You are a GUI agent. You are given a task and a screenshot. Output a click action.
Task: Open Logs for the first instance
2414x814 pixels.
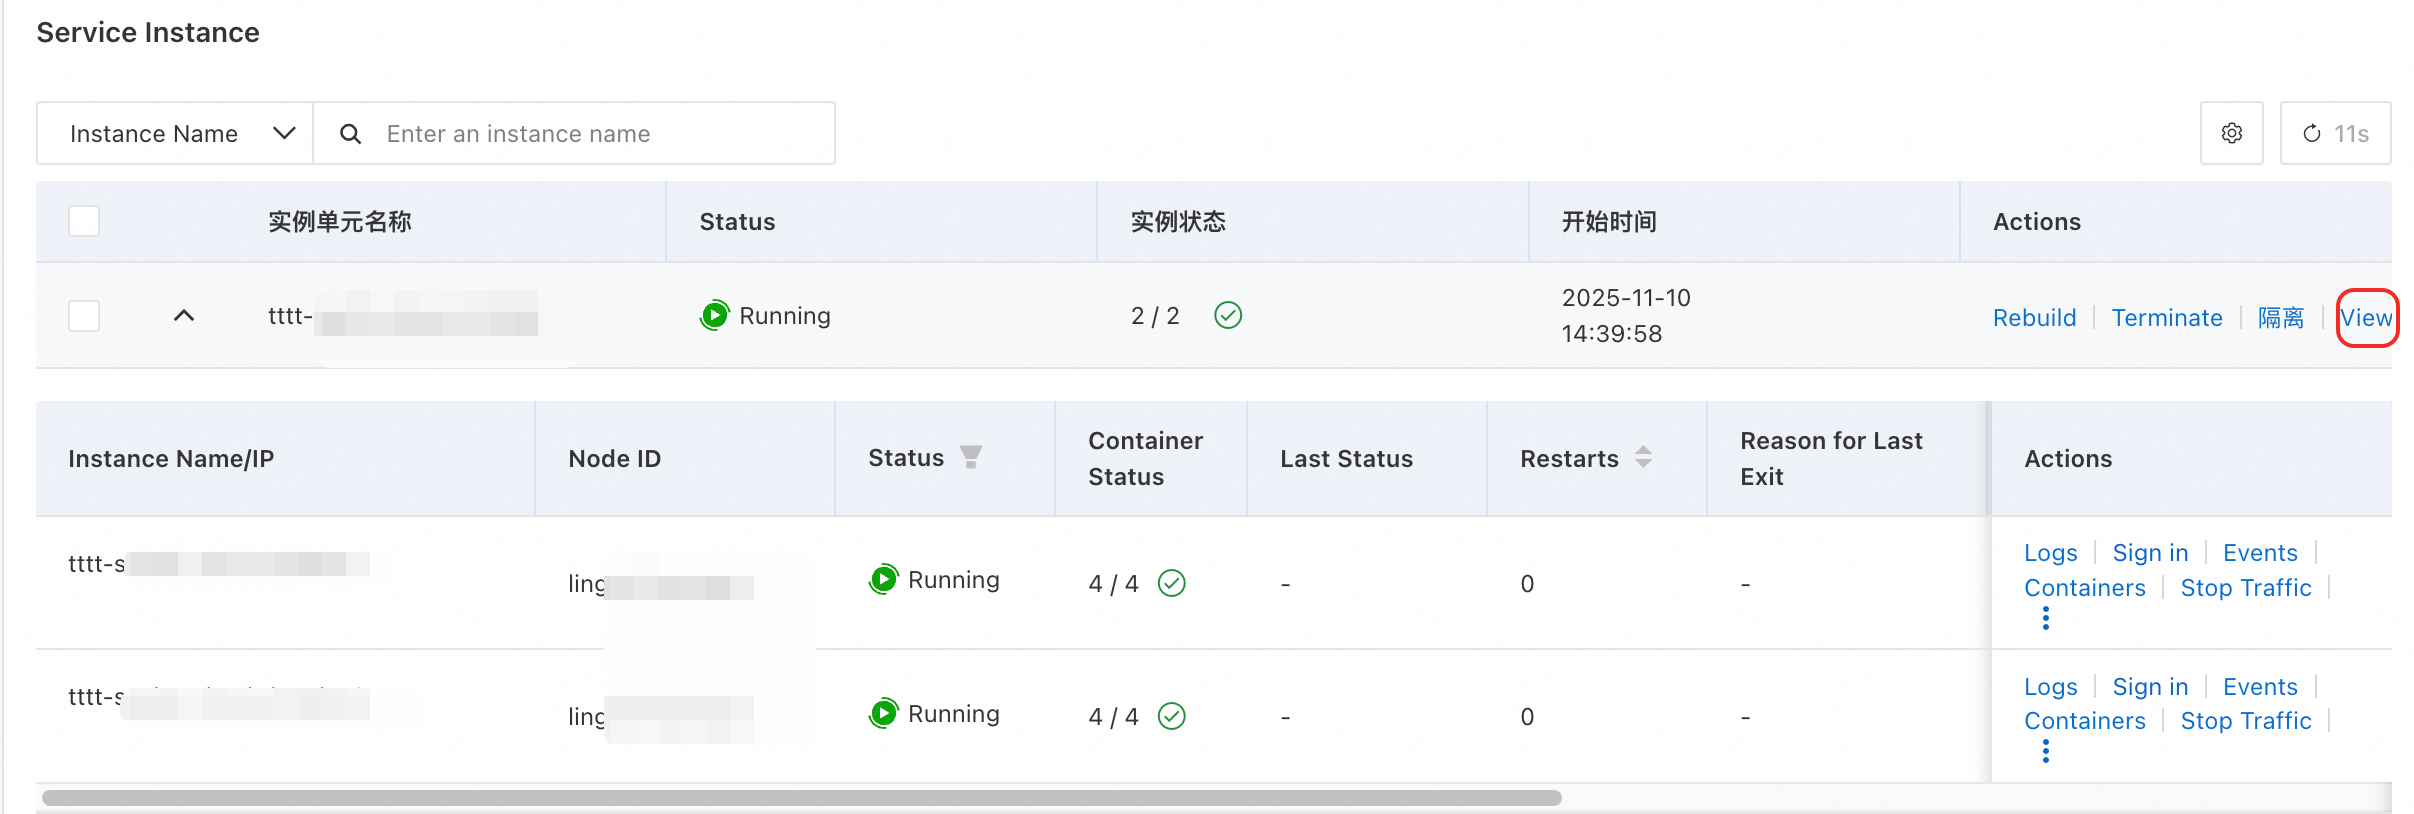2050,553
